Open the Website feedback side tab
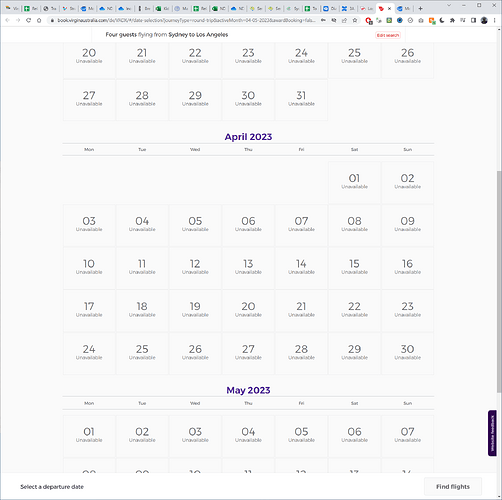502x500 pixels. coord(492,433)
